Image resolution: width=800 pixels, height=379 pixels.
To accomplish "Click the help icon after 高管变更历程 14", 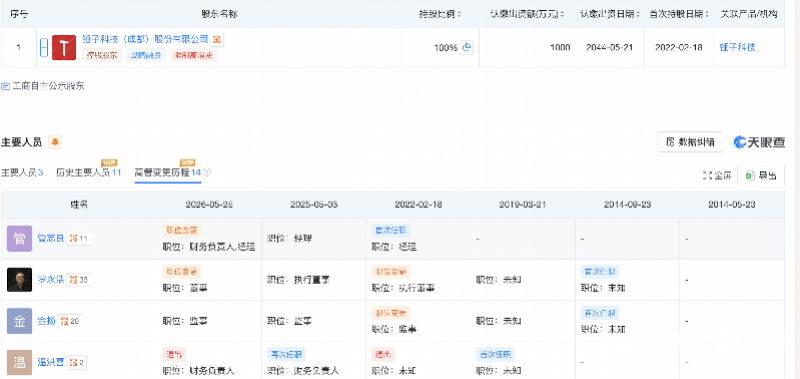I will click(x=207, y=173).
